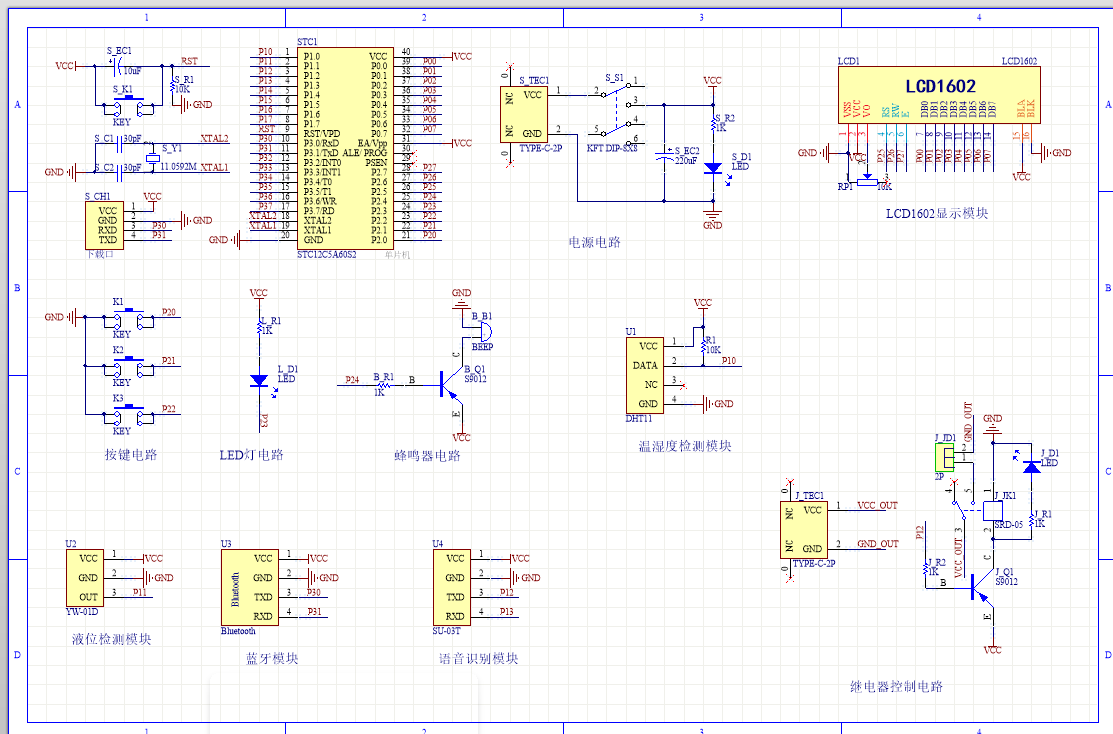Click the GND_OUT net label
Image resolution: width=1113 pixels, height=734 pixels.
coord(877,544)
